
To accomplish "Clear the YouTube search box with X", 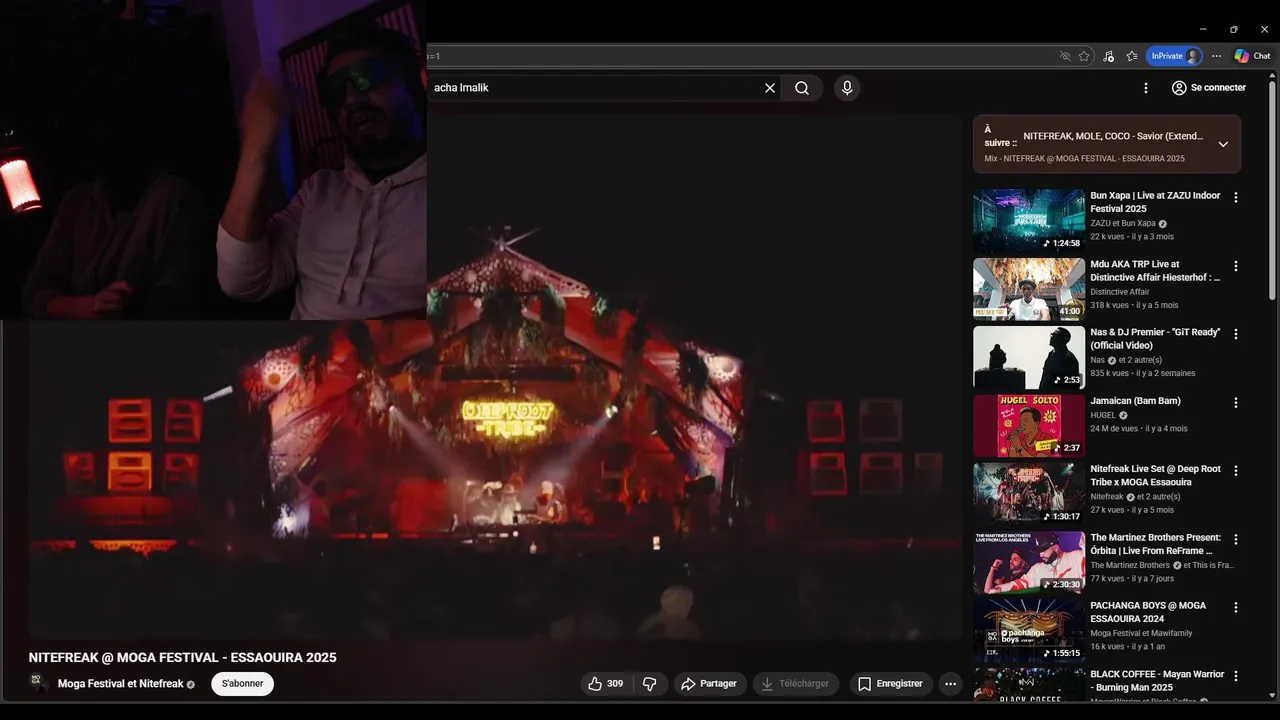I will (x=770, y=88).
